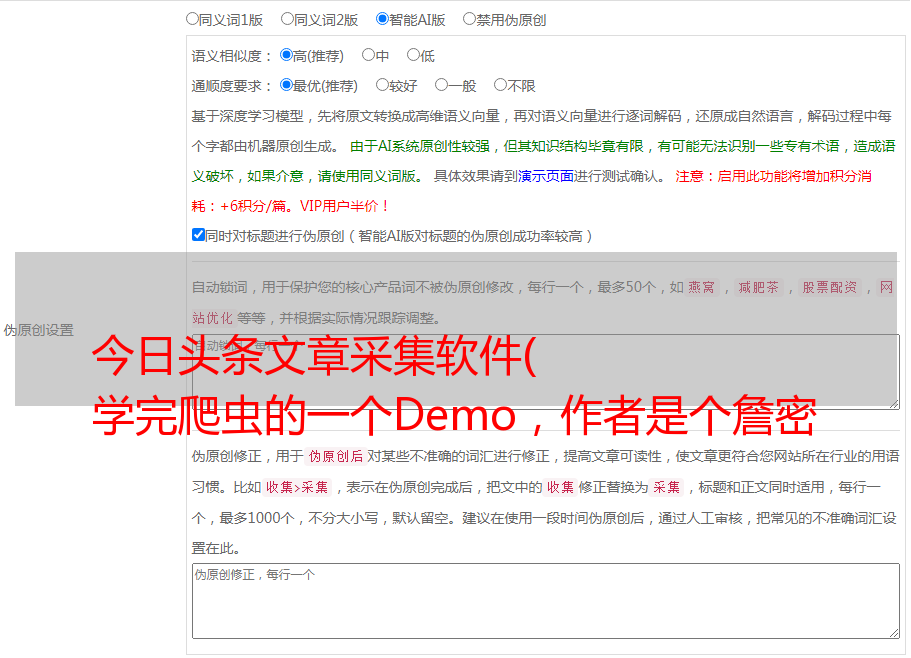The image size is (911, 658).
Task: Choose the 智能AI版 radio option
Action: point(382,19)
